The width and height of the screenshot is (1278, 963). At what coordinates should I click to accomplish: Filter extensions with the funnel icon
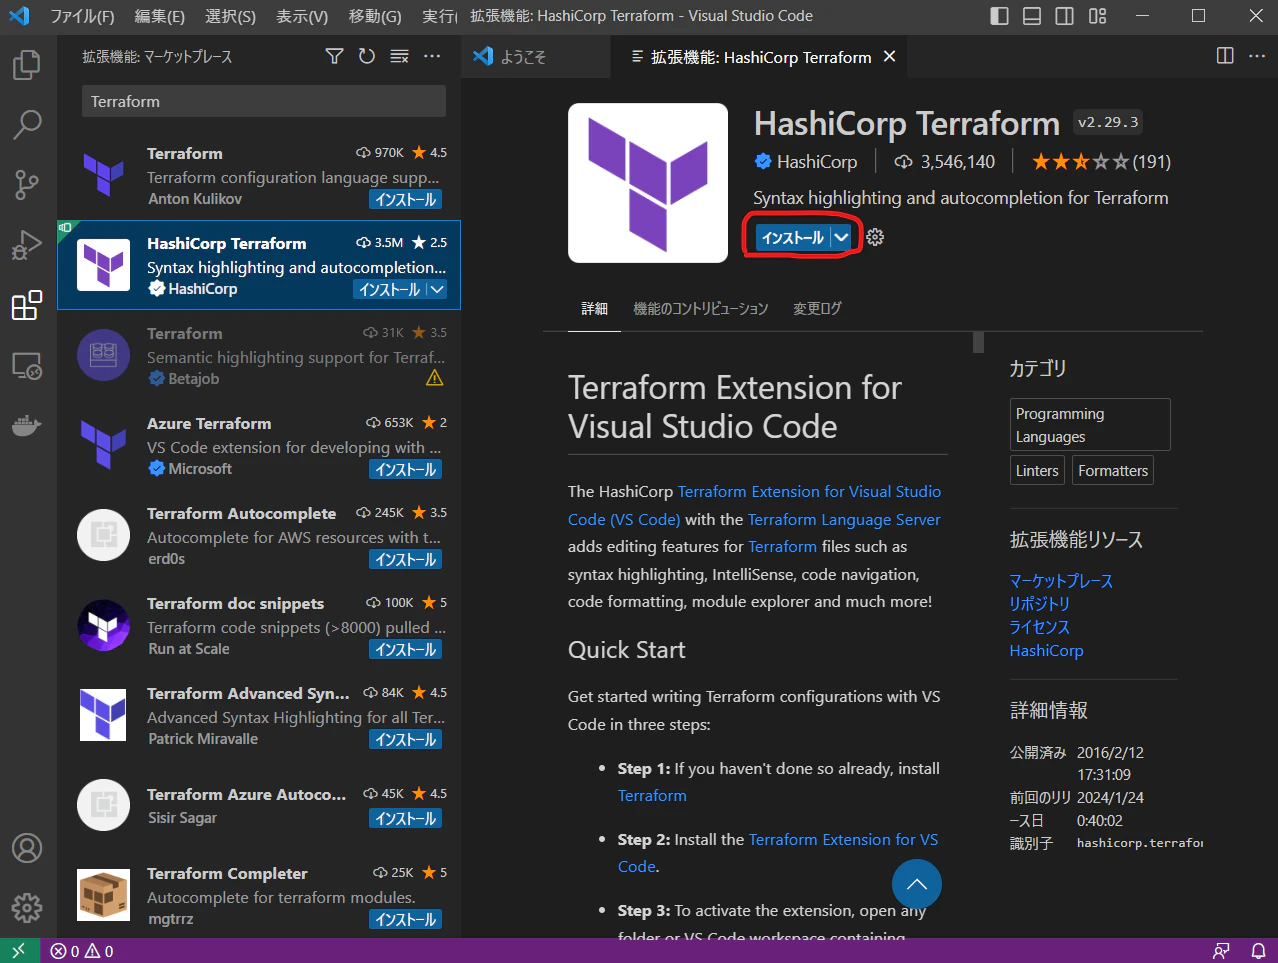tap(335, 56)
